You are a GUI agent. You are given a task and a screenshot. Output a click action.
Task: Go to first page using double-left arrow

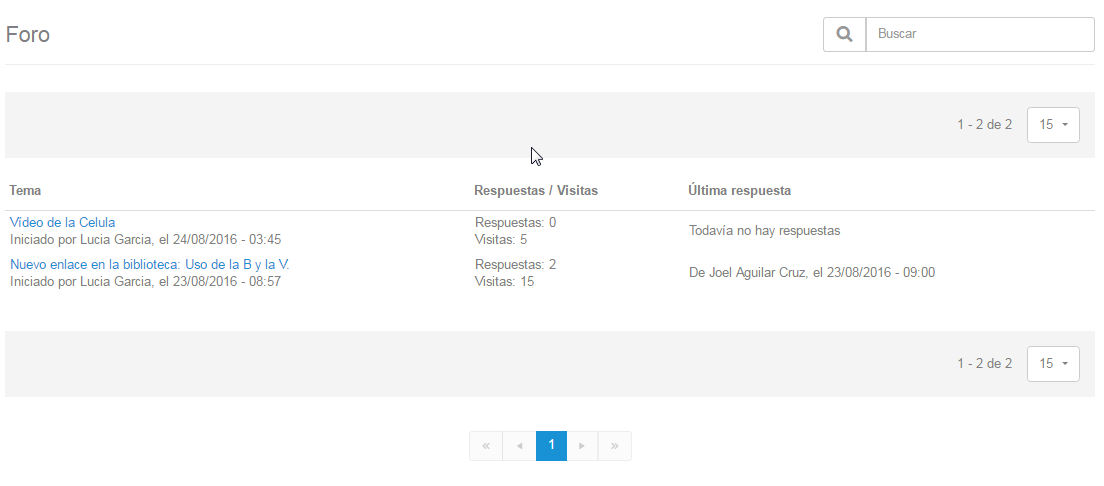tap(486, 446)
